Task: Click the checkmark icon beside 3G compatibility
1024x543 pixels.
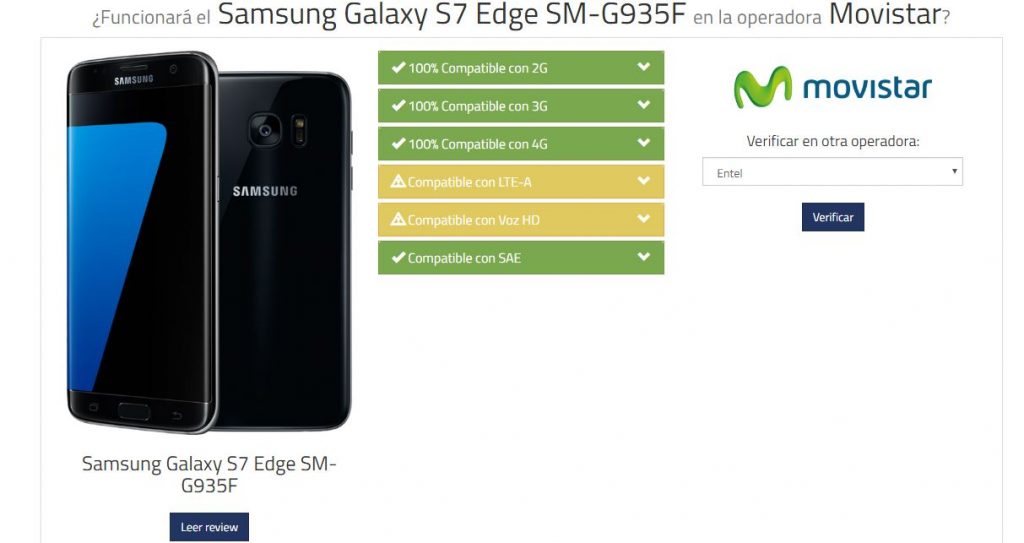Action: (398, 105)
